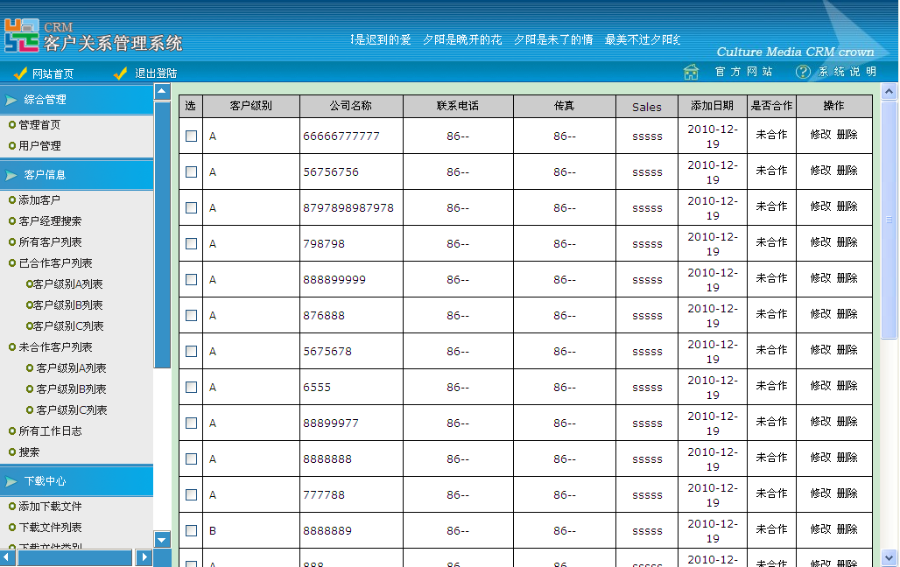Click sidebar horizontal scrollbar left arrow
The width and height of the screenshot is (900, 567).
point(7,557)
